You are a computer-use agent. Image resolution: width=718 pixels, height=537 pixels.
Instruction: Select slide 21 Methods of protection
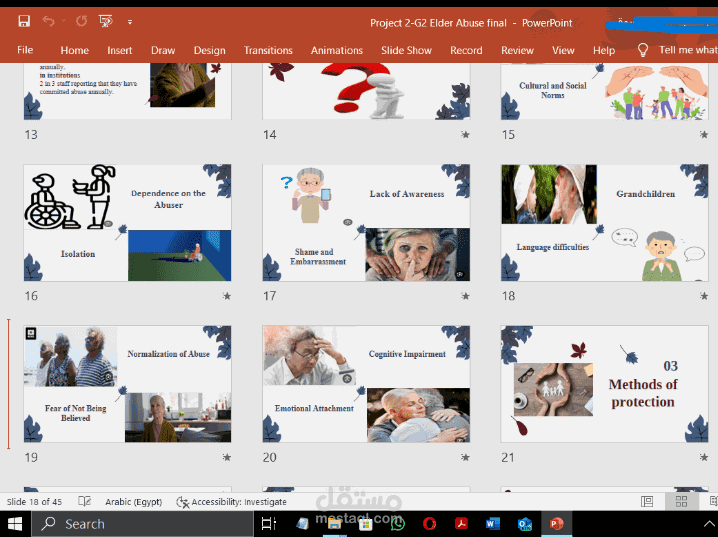click(604, 384)
